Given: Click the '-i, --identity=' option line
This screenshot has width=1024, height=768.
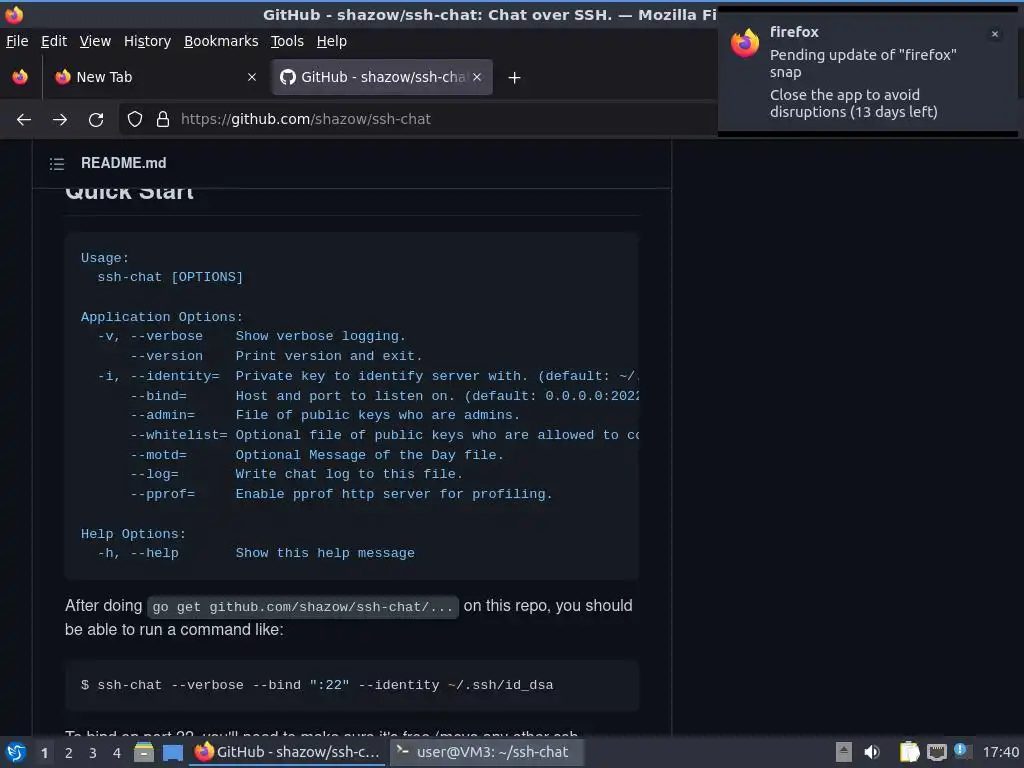Looking at the screenshot, I should [368, 376].
